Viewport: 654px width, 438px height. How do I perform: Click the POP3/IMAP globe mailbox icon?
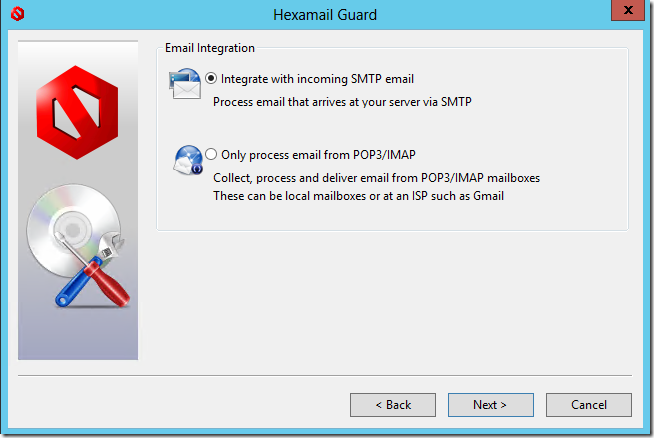(x=188, y=160)
